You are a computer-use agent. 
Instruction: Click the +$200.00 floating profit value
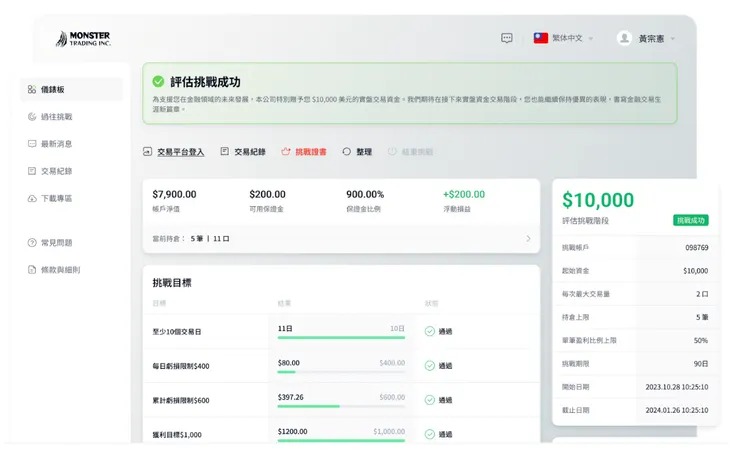tap(463, 194)
